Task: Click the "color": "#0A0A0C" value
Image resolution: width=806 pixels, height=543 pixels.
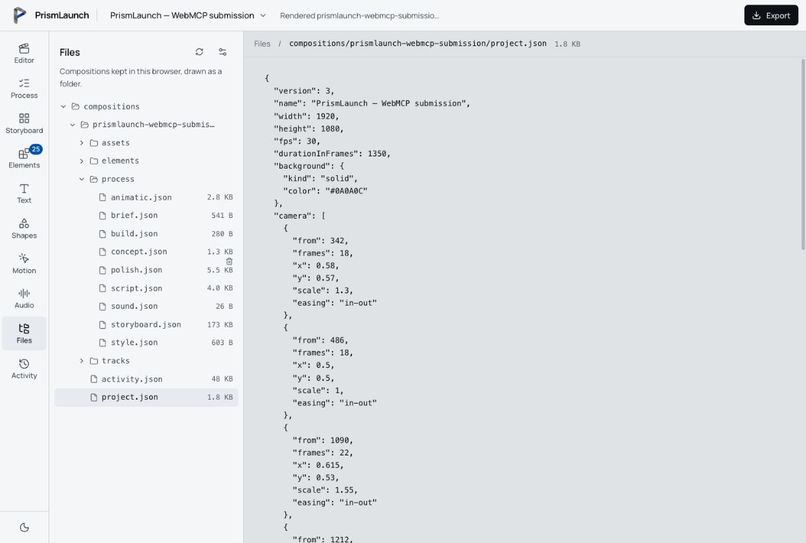Action: click(x=346, y=191)
